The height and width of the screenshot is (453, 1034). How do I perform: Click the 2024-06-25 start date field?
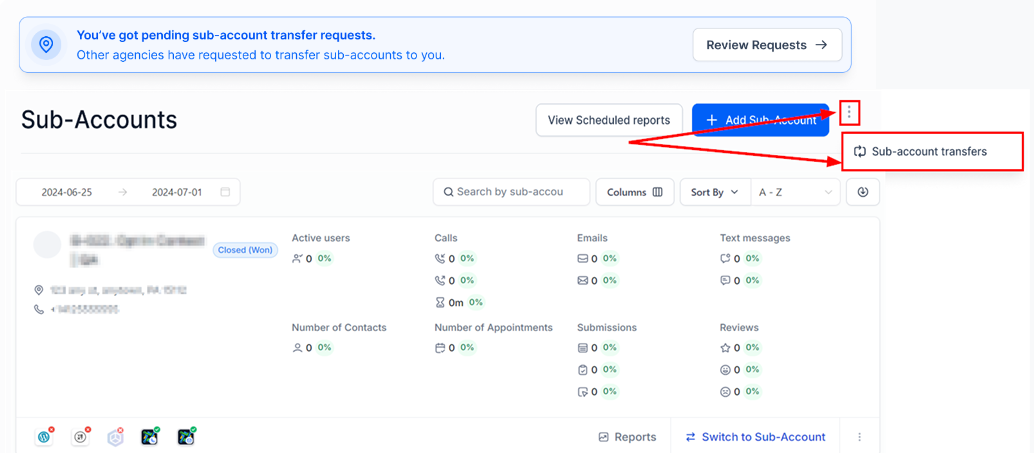click(x=67, y=193)
